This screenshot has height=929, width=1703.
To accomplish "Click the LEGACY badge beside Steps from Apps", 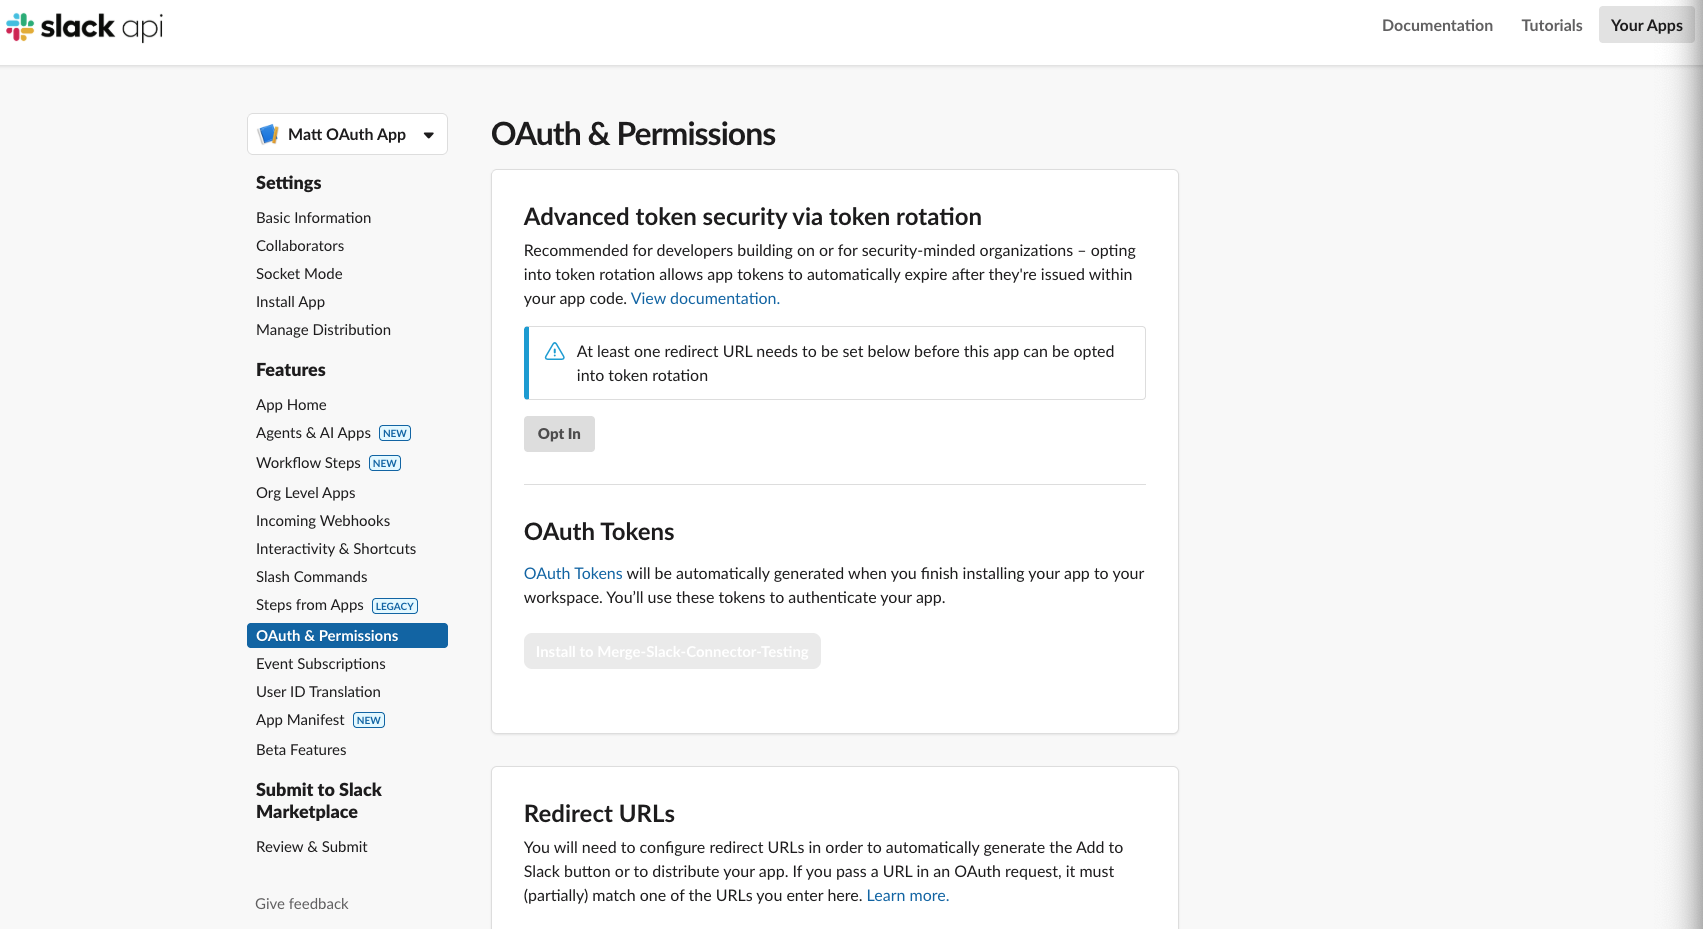I will coord(395,606).
